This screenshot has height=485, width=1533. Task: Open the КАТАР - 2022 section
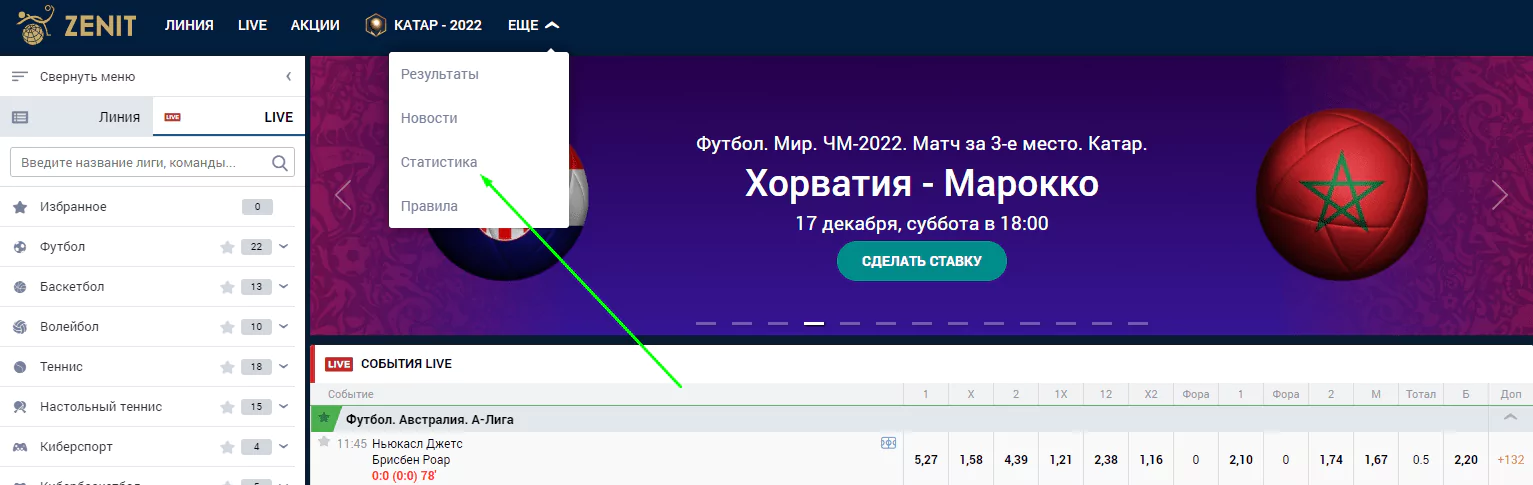424,25
